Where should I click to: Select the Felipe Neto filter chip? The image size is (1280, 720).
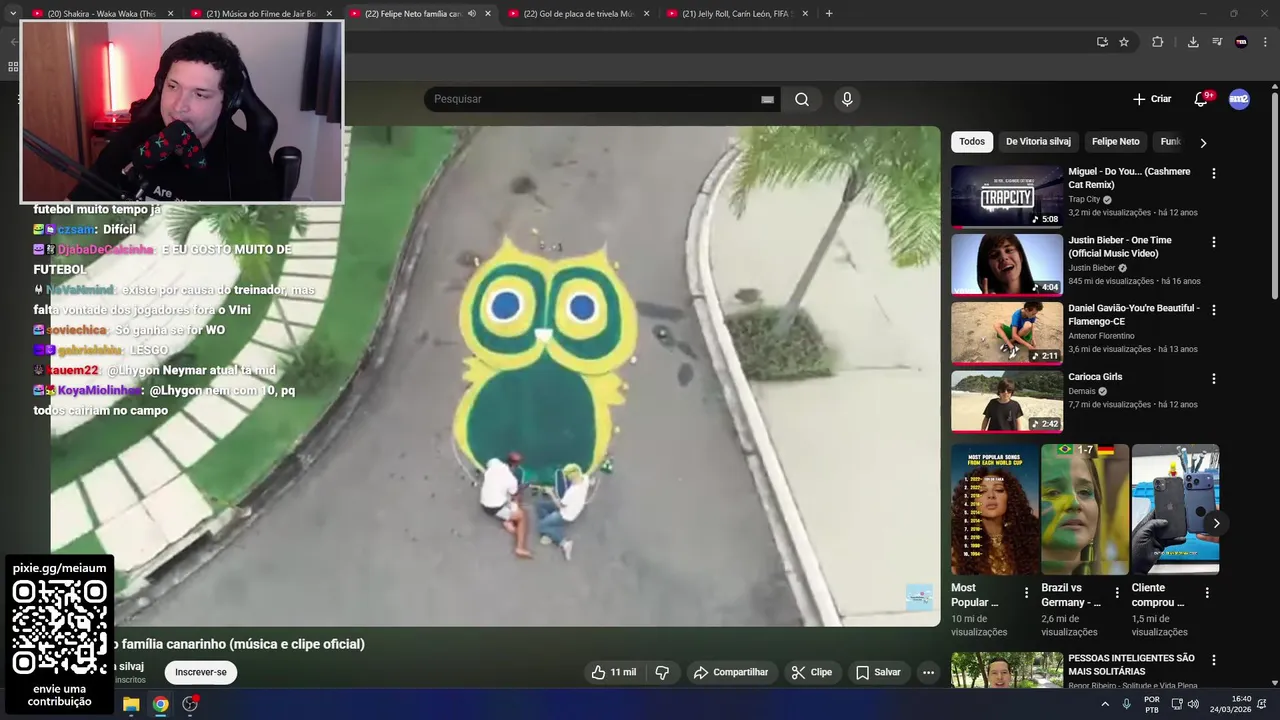[1115, 142]
